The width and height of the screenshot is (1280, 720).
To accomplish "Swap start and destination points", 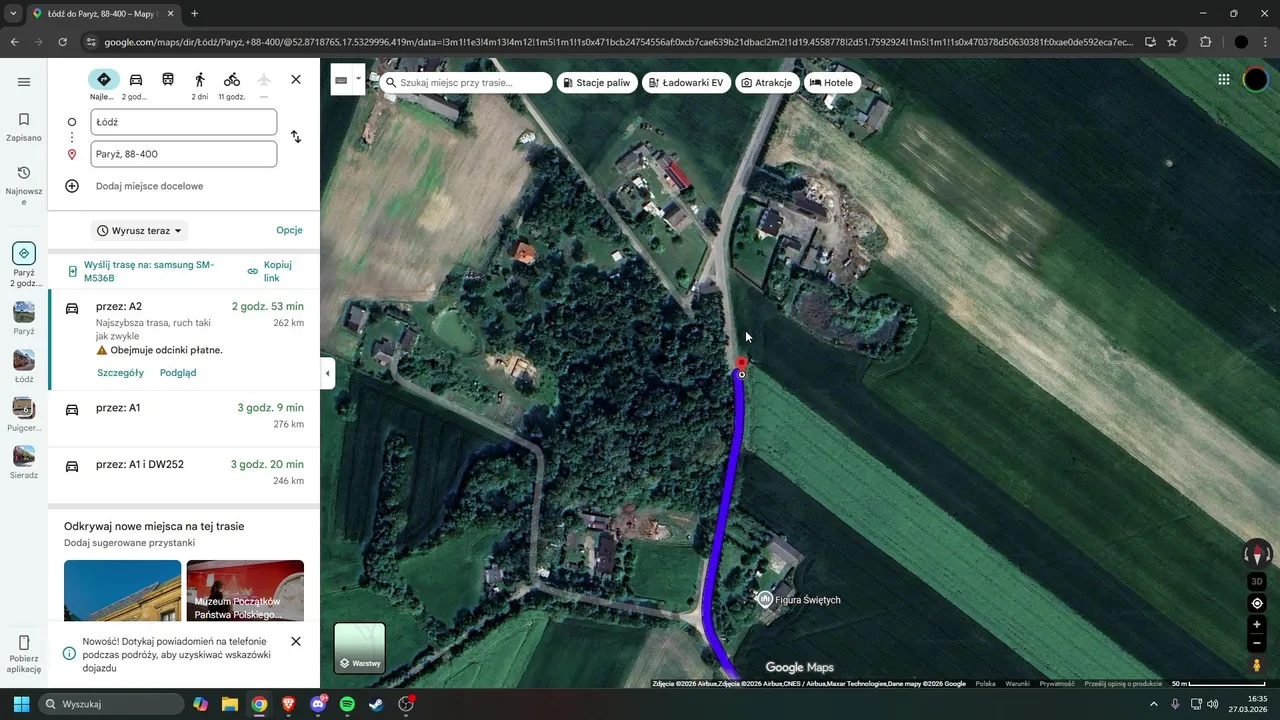I will 296,137.
